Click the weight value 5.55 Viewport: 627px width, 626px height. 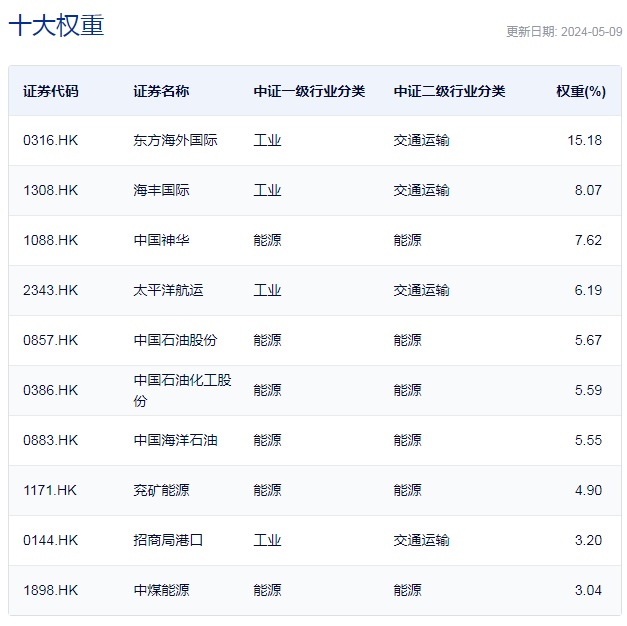[588, 440]
